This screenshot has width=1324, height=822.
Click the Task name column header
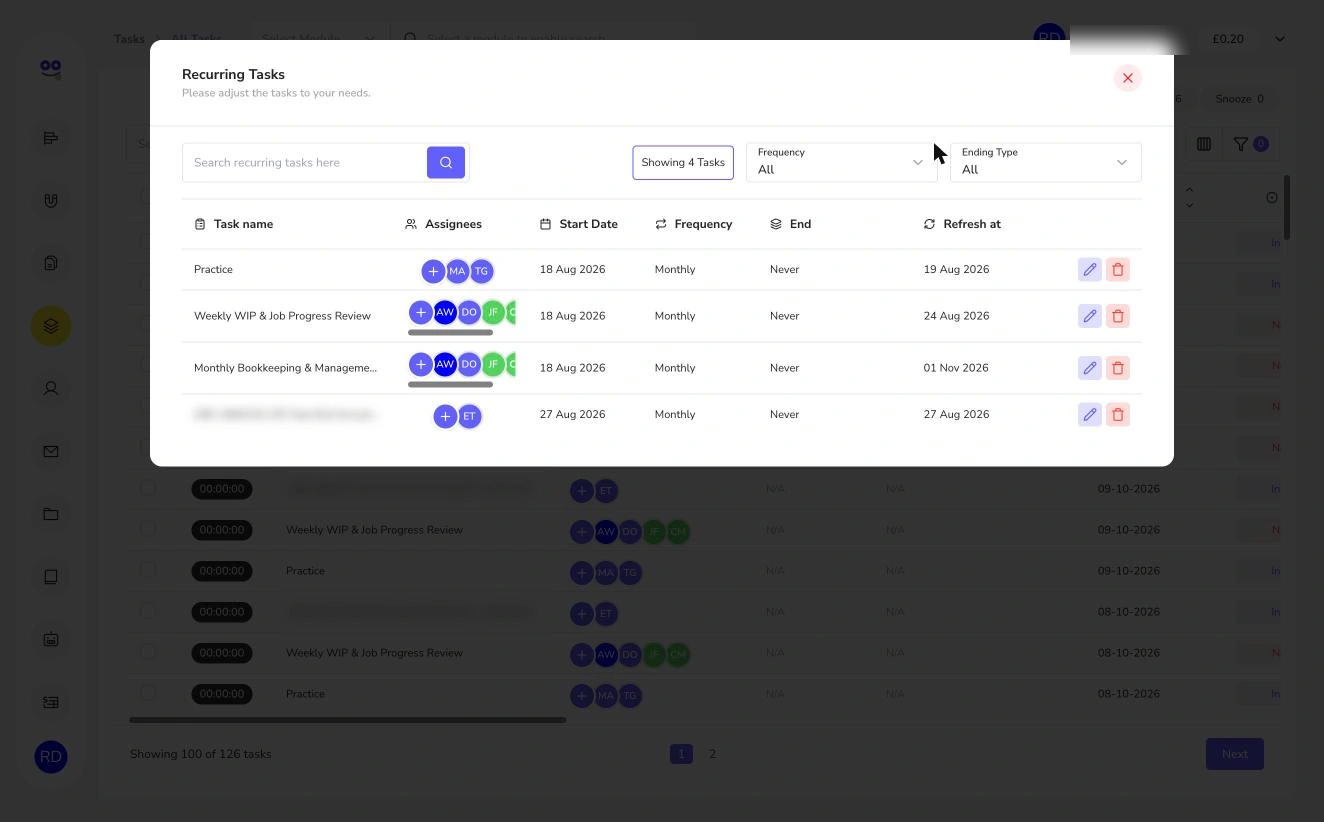234,224
